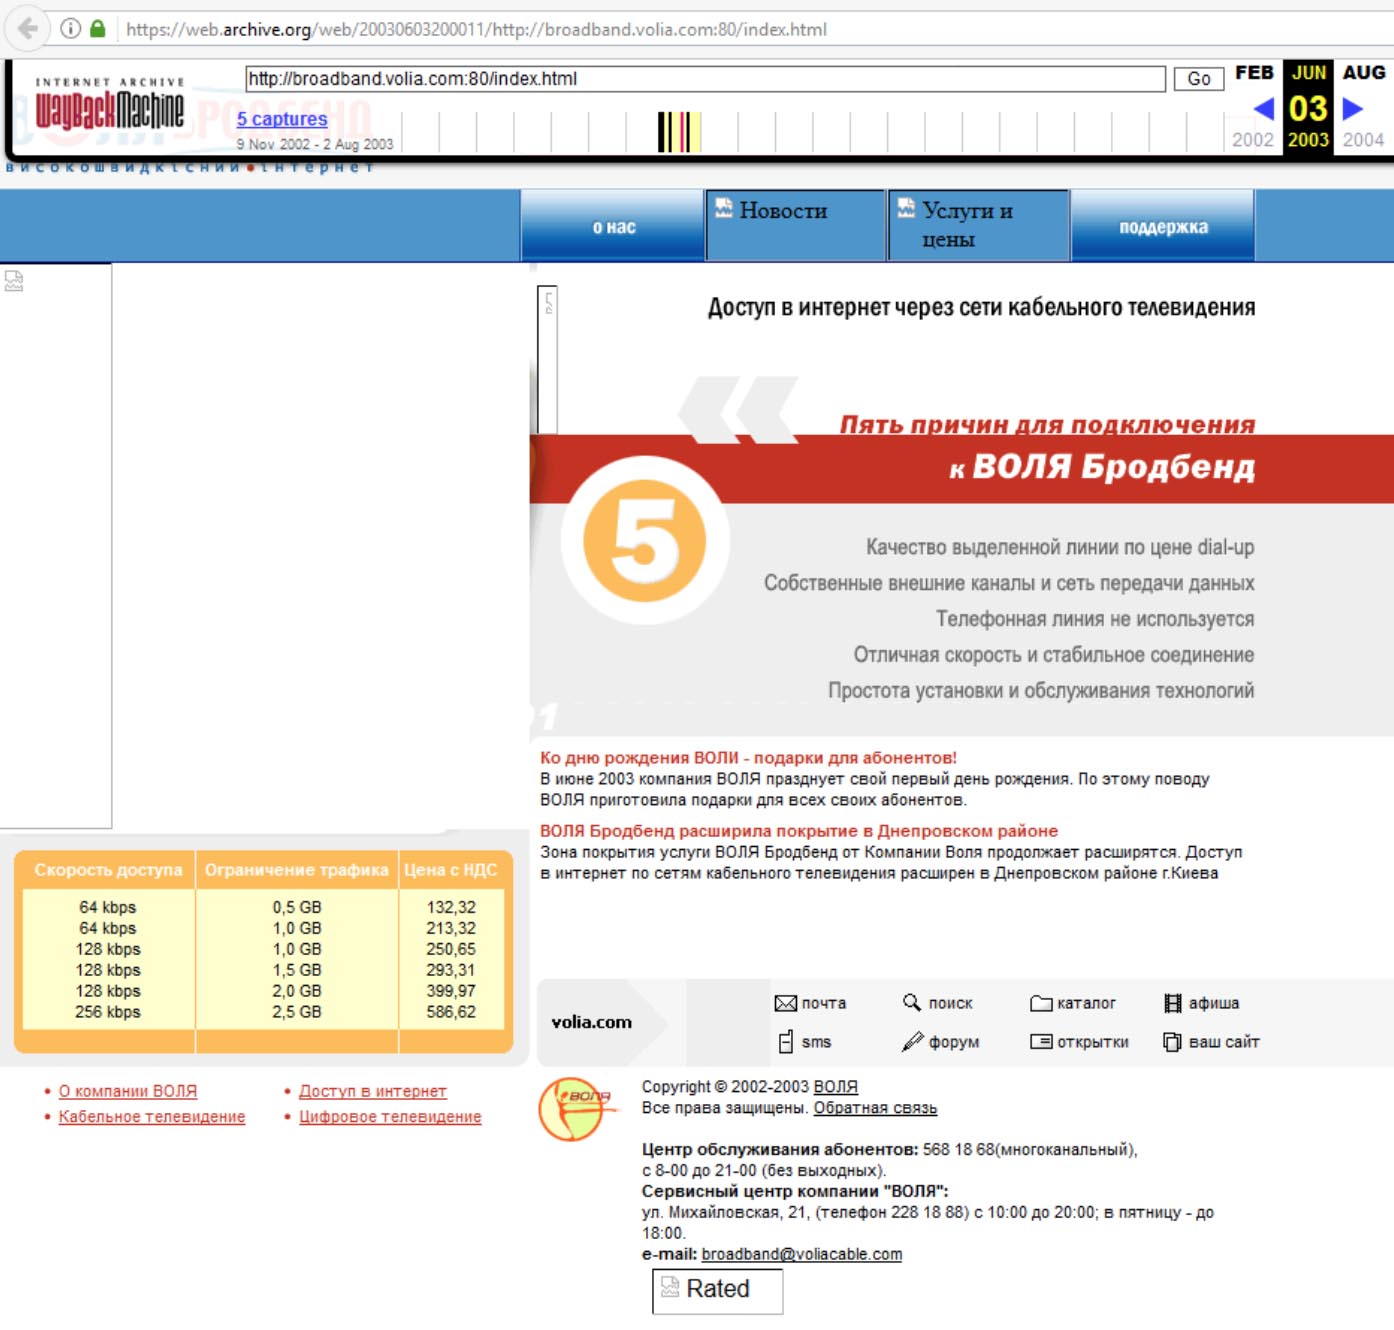Click the browser address bar URL
The height and width of the screenshot is (1330, 1394).
(x=476, y=29)
